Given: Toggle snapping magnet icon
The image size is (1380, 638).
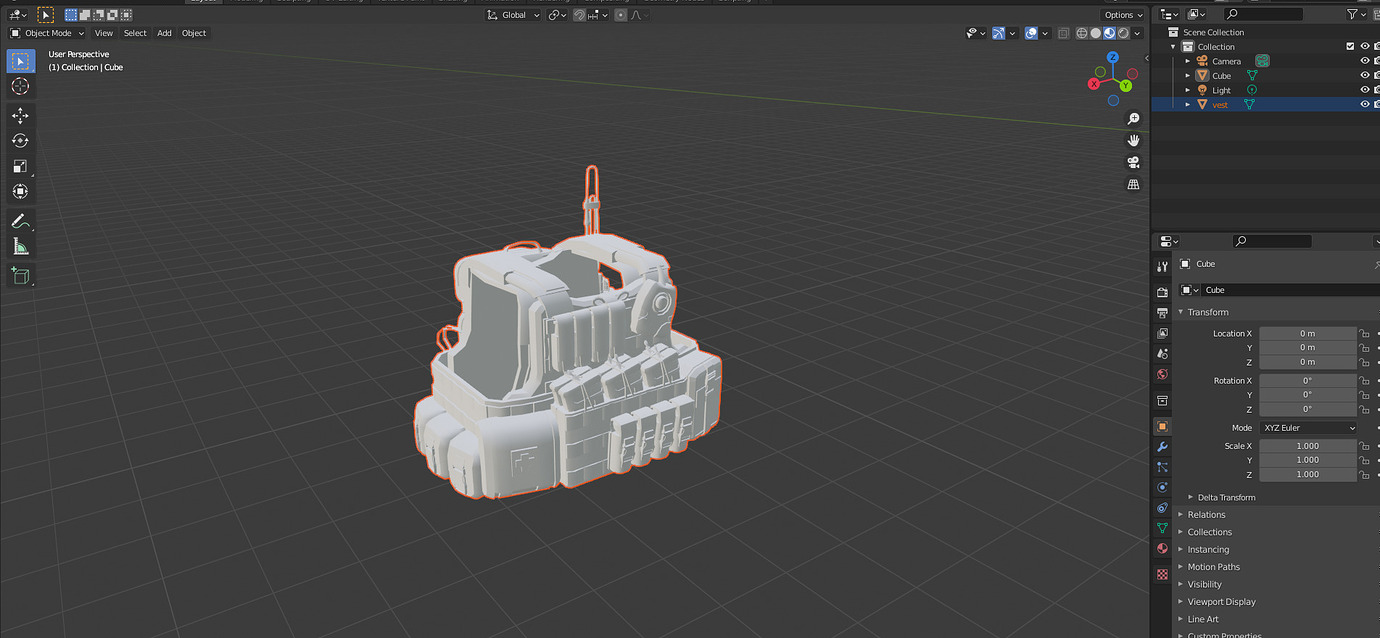Looking at the screenshot, I should (x=580, y=15).
